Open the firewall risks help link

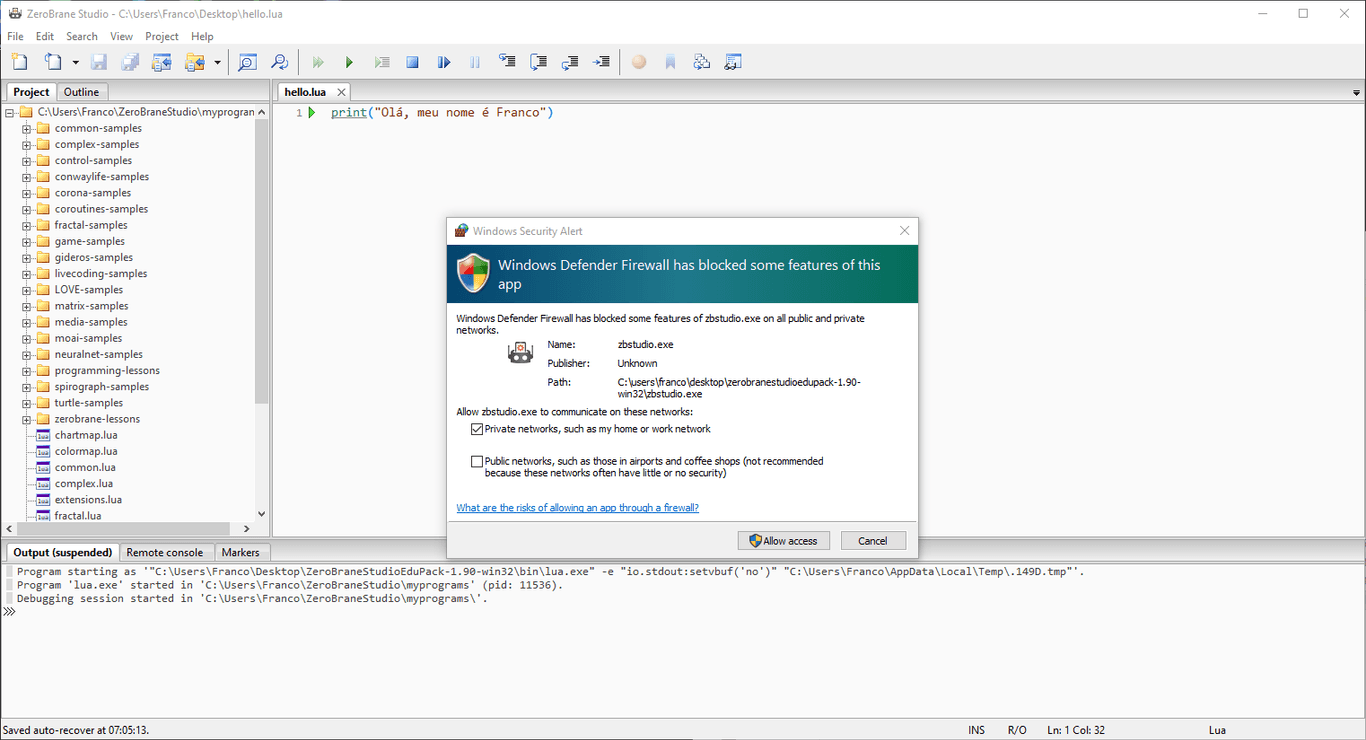click(577, 507)
